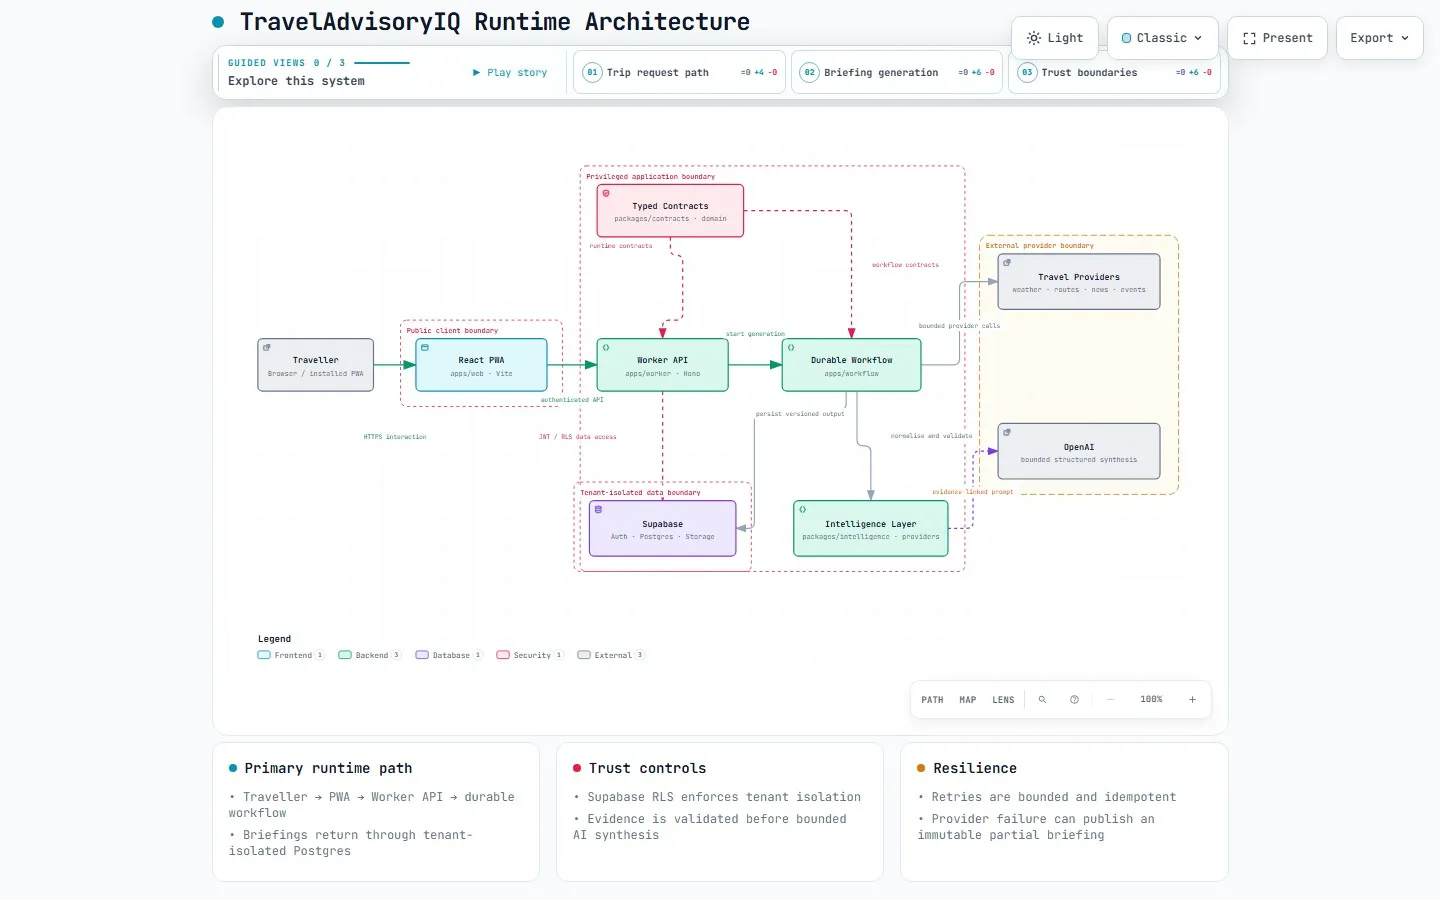The image size is (1440, 900).
Task: Switch to PATH mode
Action: (x=932, y=700)
